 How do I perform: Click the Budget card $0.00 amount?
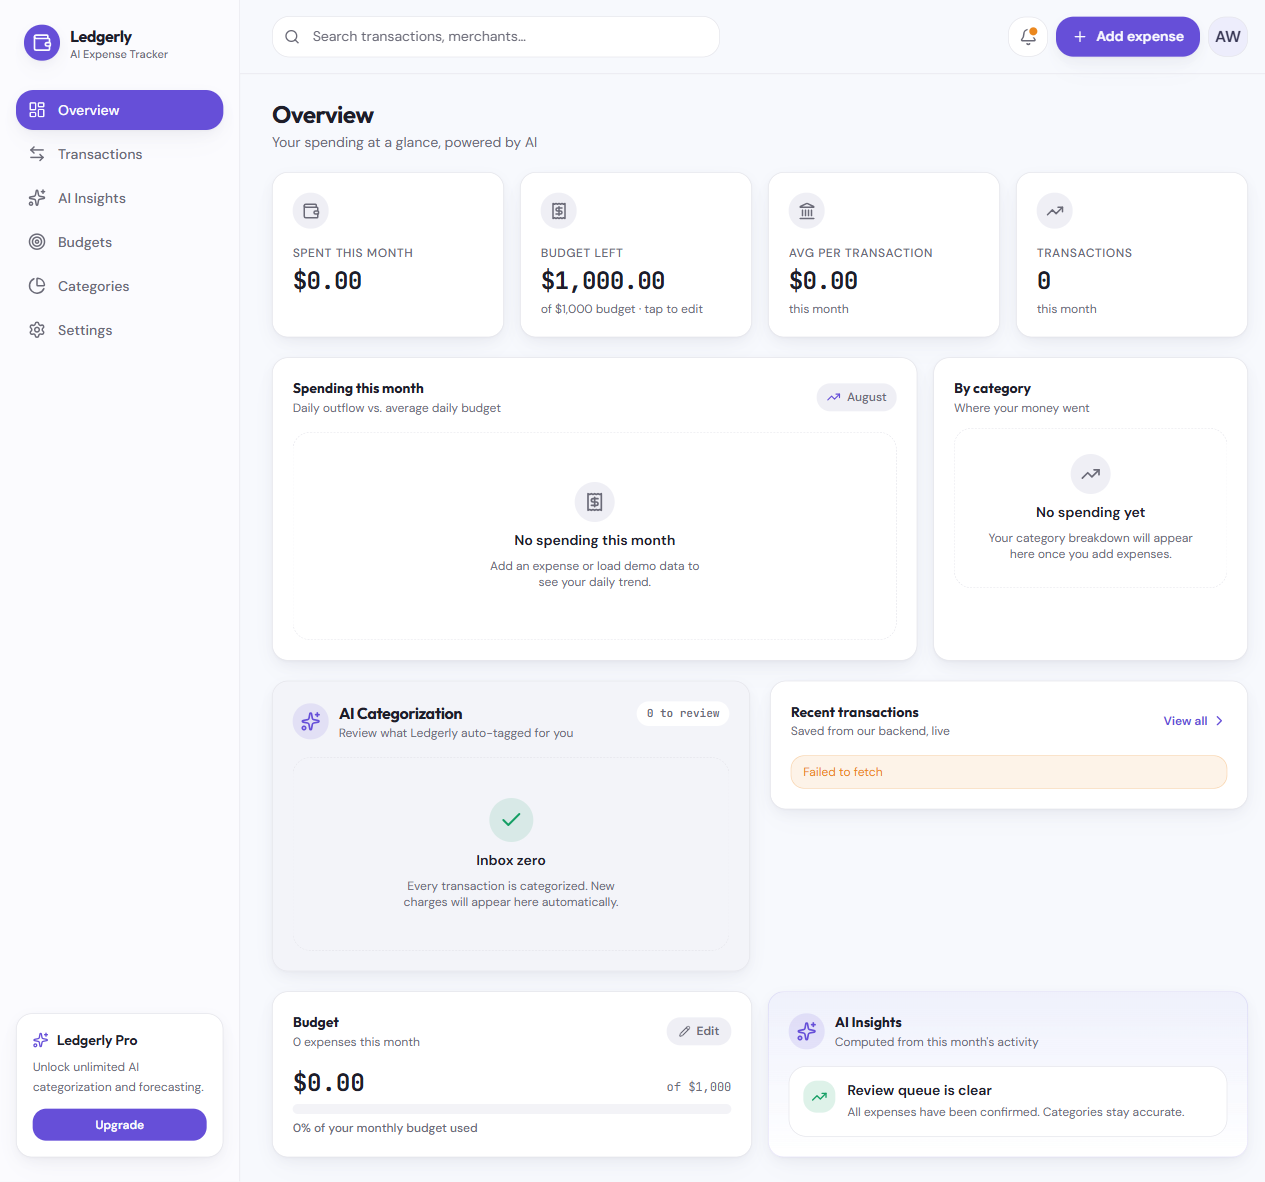(329, 1083)
